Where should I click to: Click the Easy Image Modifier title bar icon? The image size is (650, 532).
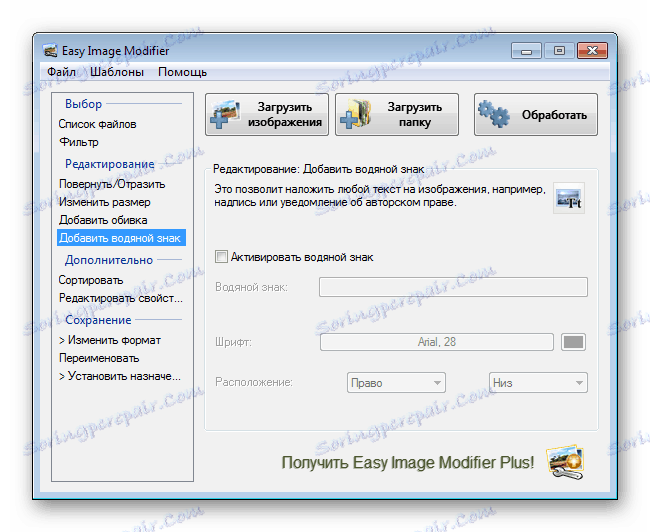pos(50,51)
